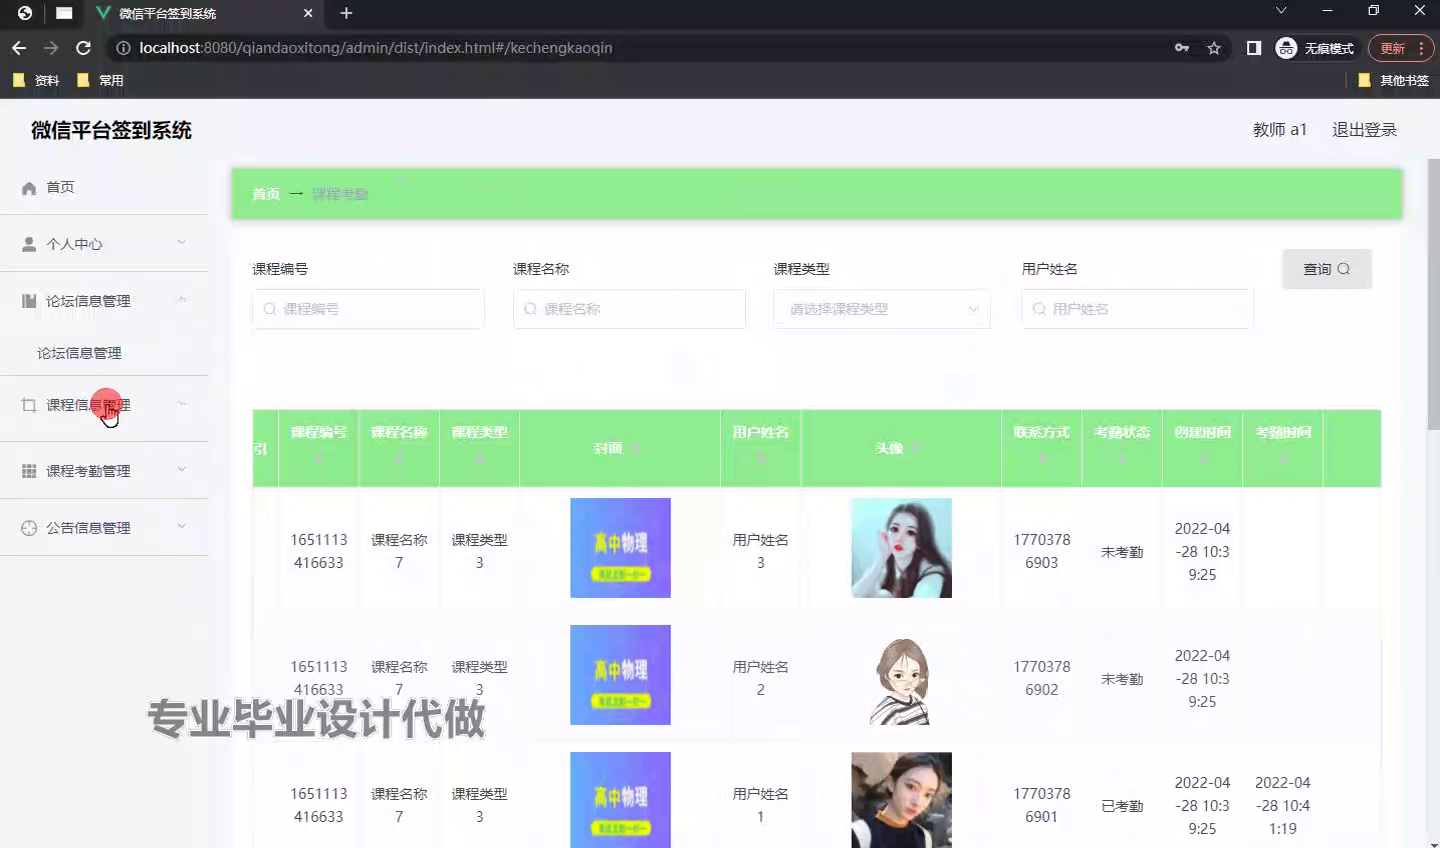Open avatar photo in 用户姓名 1 row
1440x848 pixels.
click(x=901, y=800)
